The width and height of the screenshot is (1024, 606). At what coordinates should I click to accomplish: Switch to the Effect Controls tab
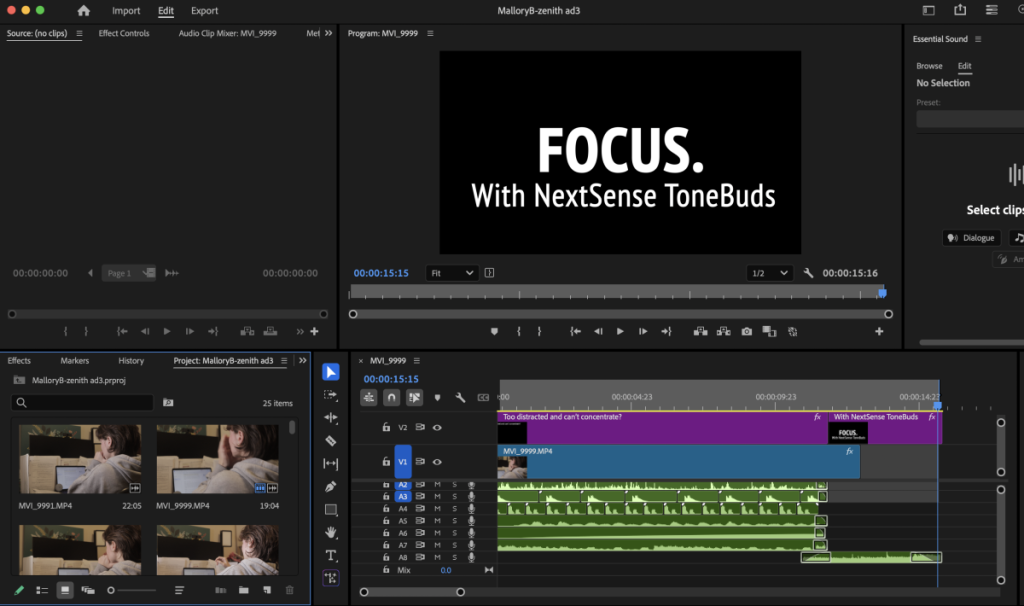(x=124, y=33)
